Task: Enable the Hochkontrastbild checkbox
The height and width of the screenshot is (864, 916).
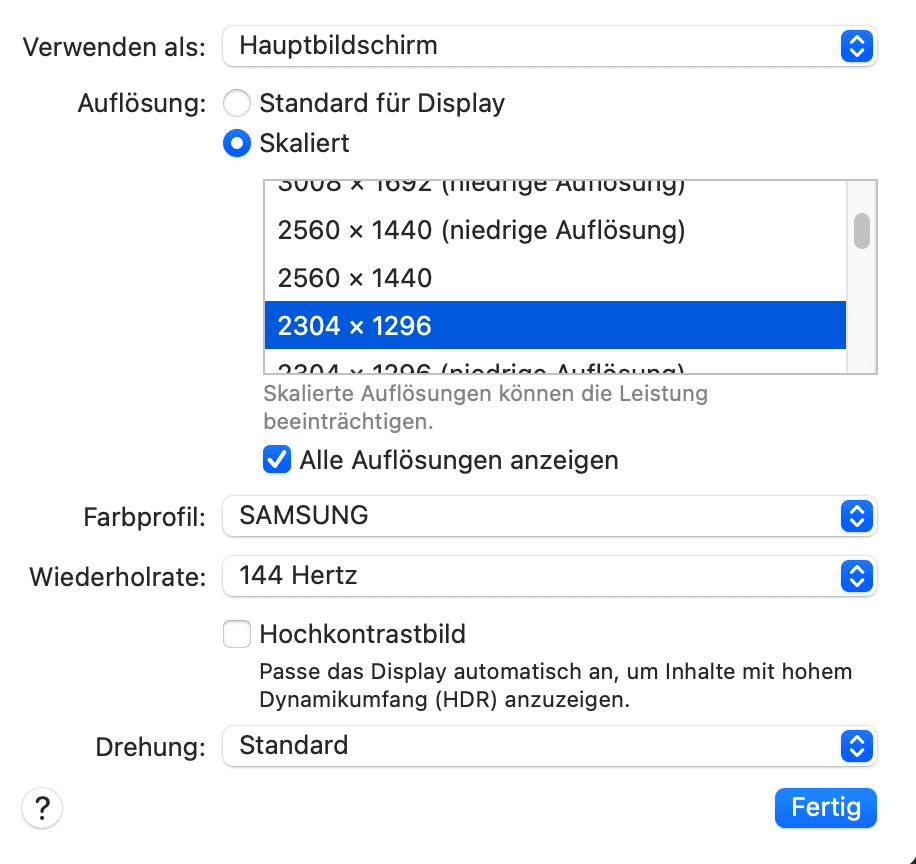Action: click(237, 634)
